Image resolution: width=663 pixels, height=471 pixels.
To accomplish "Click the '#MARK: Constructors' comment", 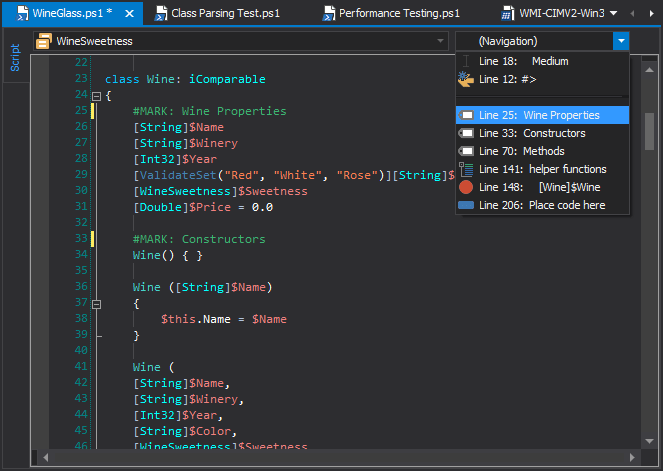I will [199, 239].
